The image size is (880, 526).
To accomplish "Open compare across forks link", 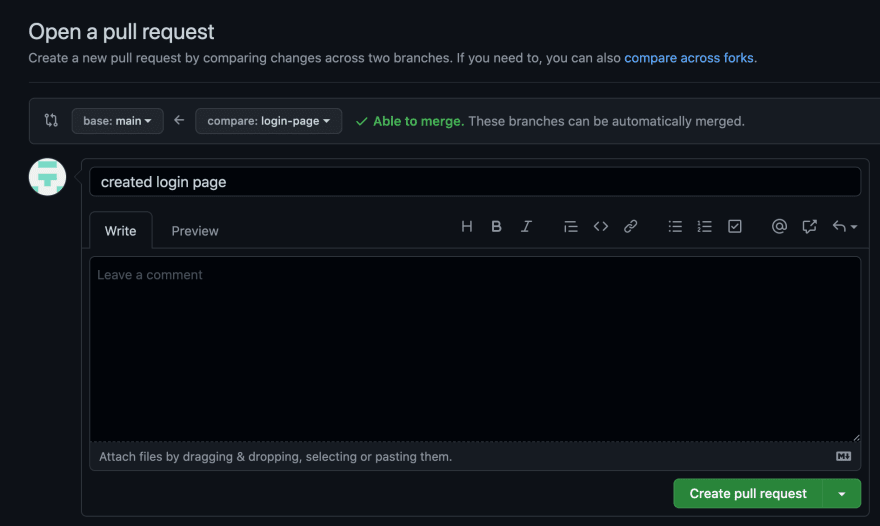I will point(689,58).
